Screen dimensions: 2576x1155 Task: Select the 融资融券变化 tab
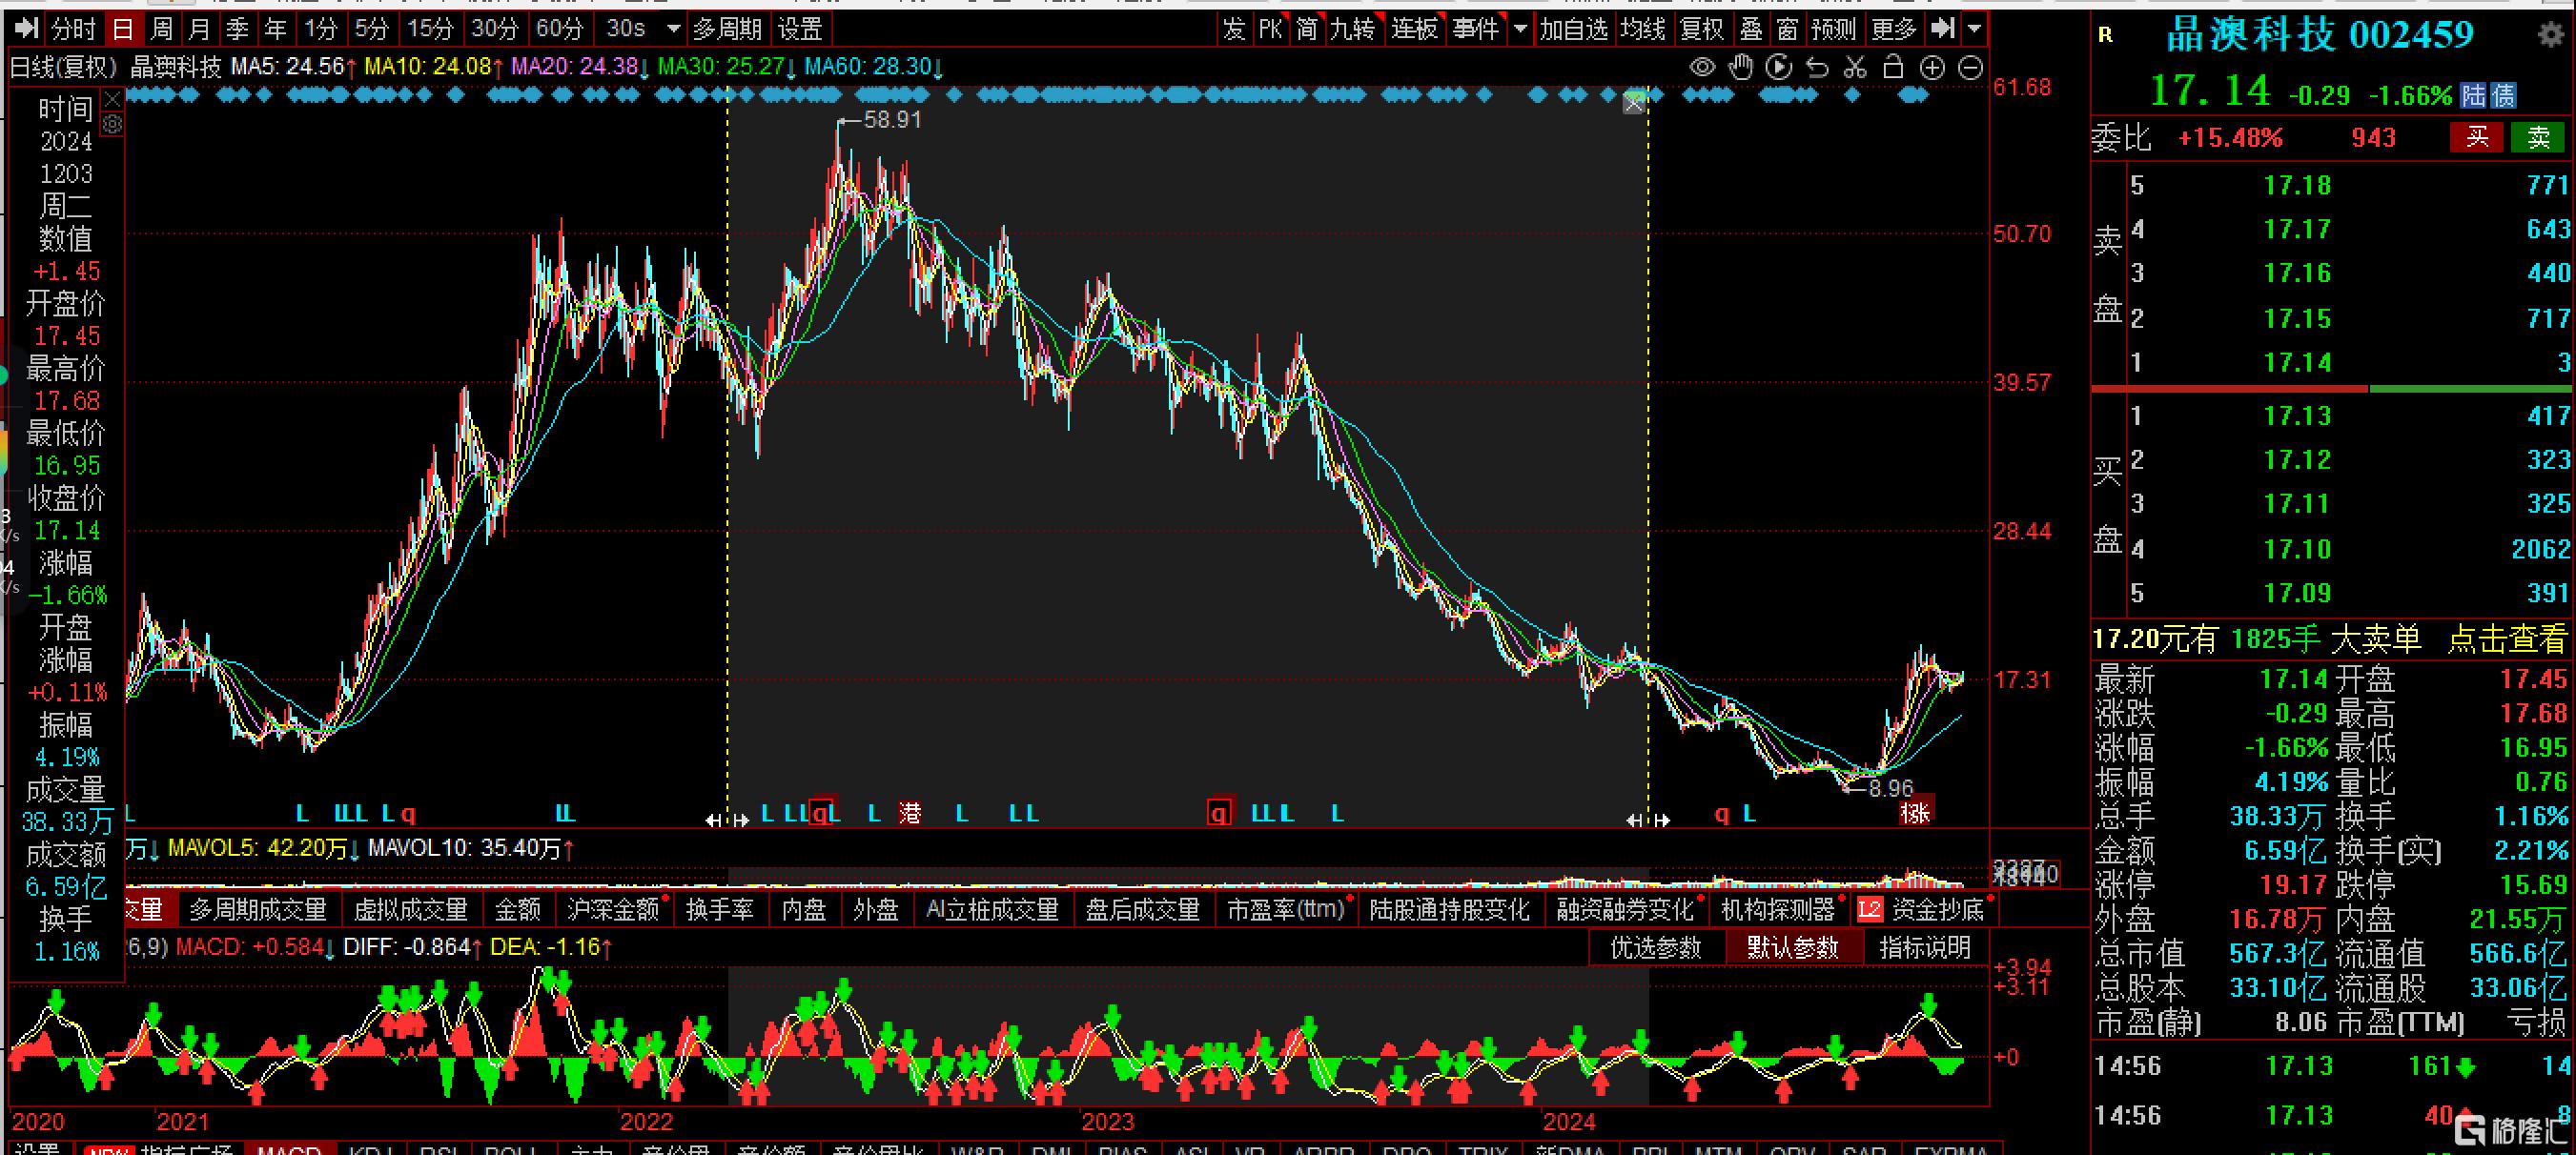[x=1625, y=910]
